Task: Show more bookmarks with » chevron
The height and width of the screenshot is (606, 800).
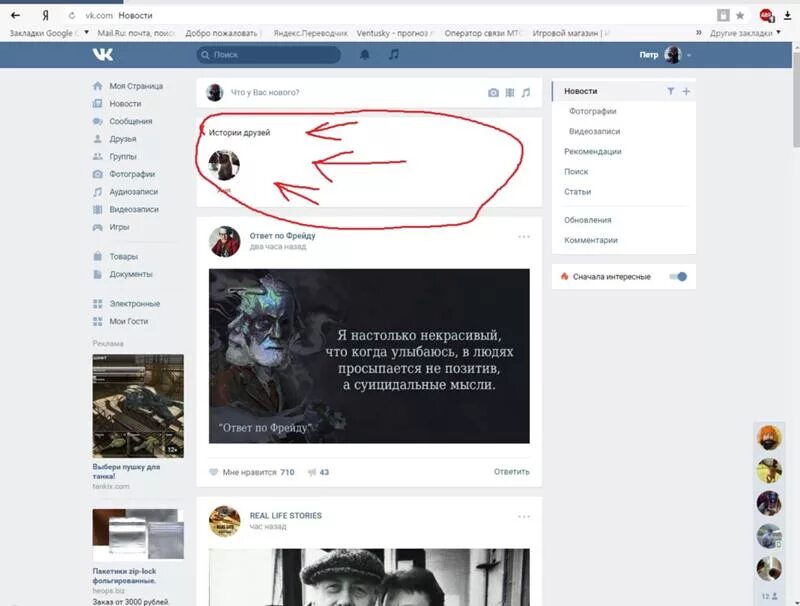Action: click(698, 33)
